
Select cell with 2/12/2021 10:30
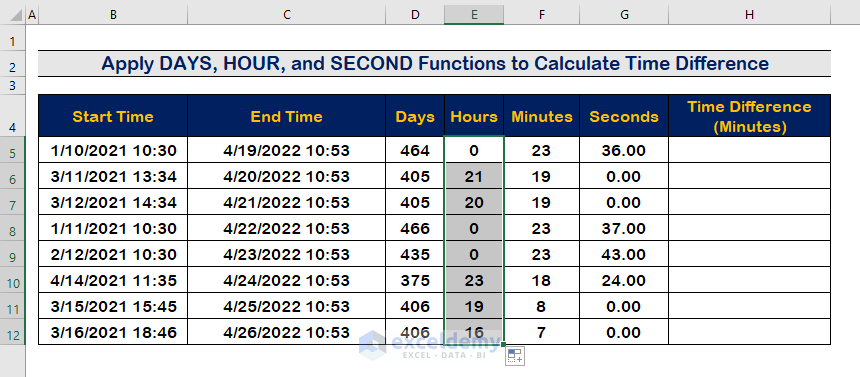(113, 254)
